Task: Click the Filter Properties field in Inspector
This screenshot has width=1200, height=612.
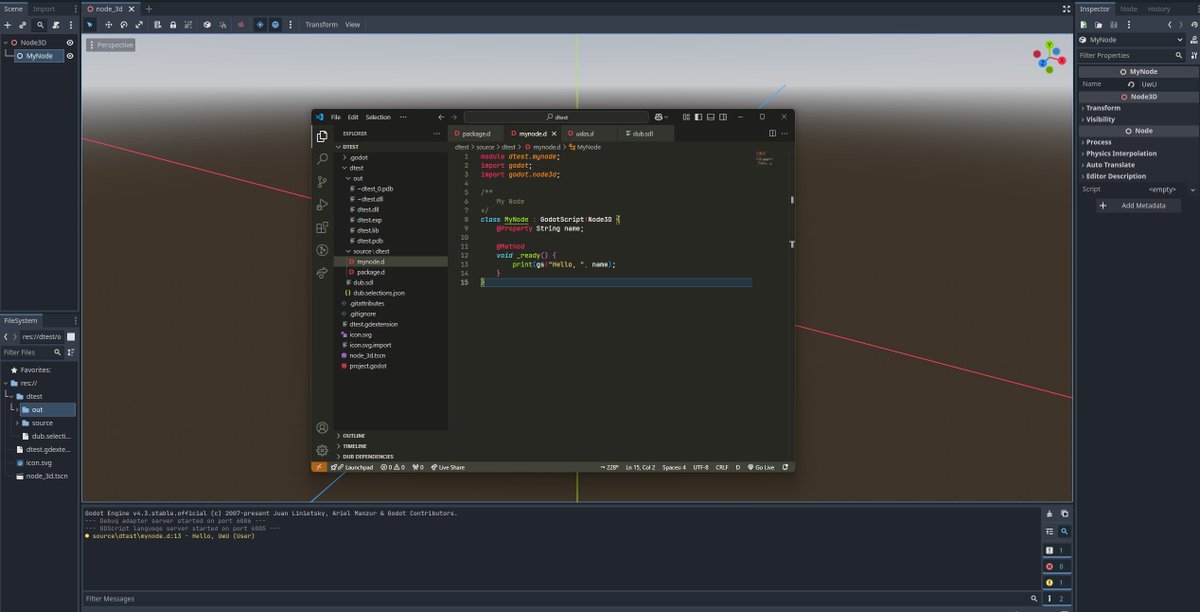Action: coord(1130,55)
